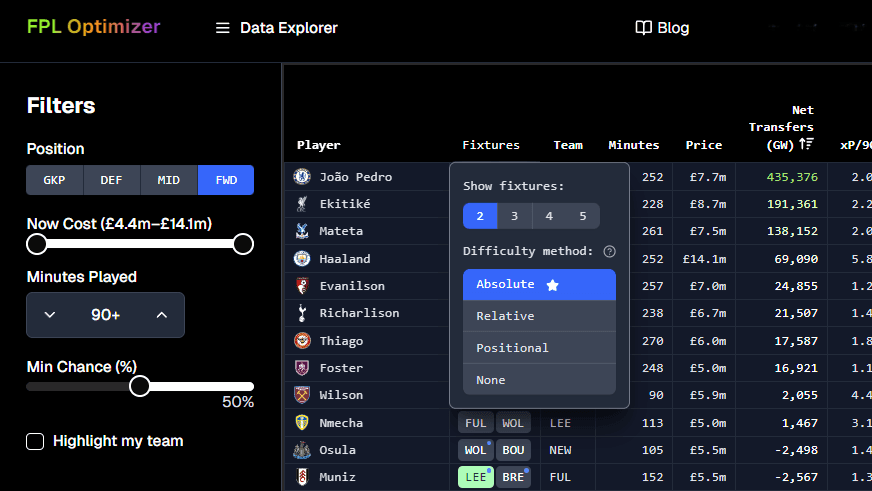The image size is (872, 491).
Task: Click the Liverpool badge beside Ekitiké
Action: [302, 204]
